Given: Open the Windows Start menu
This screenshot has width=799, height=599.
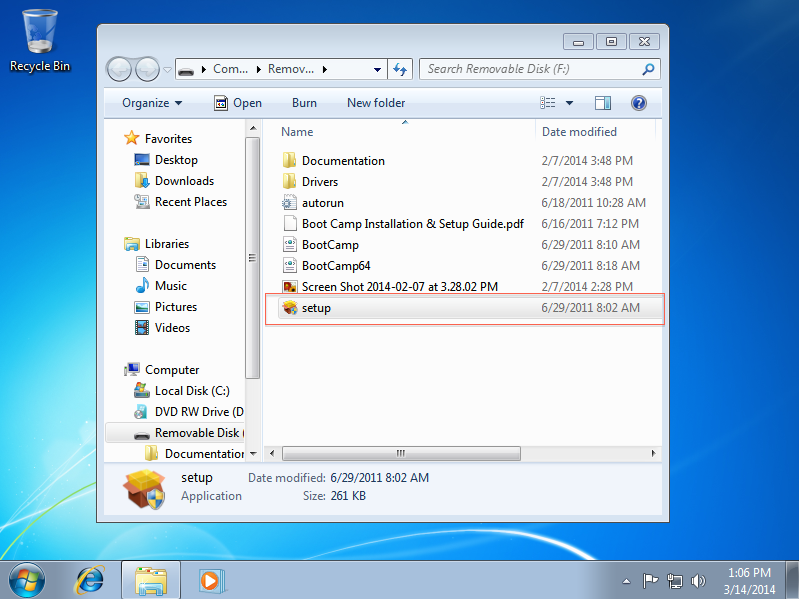Looking at the screenshot, I should click(x=27, y=580).
